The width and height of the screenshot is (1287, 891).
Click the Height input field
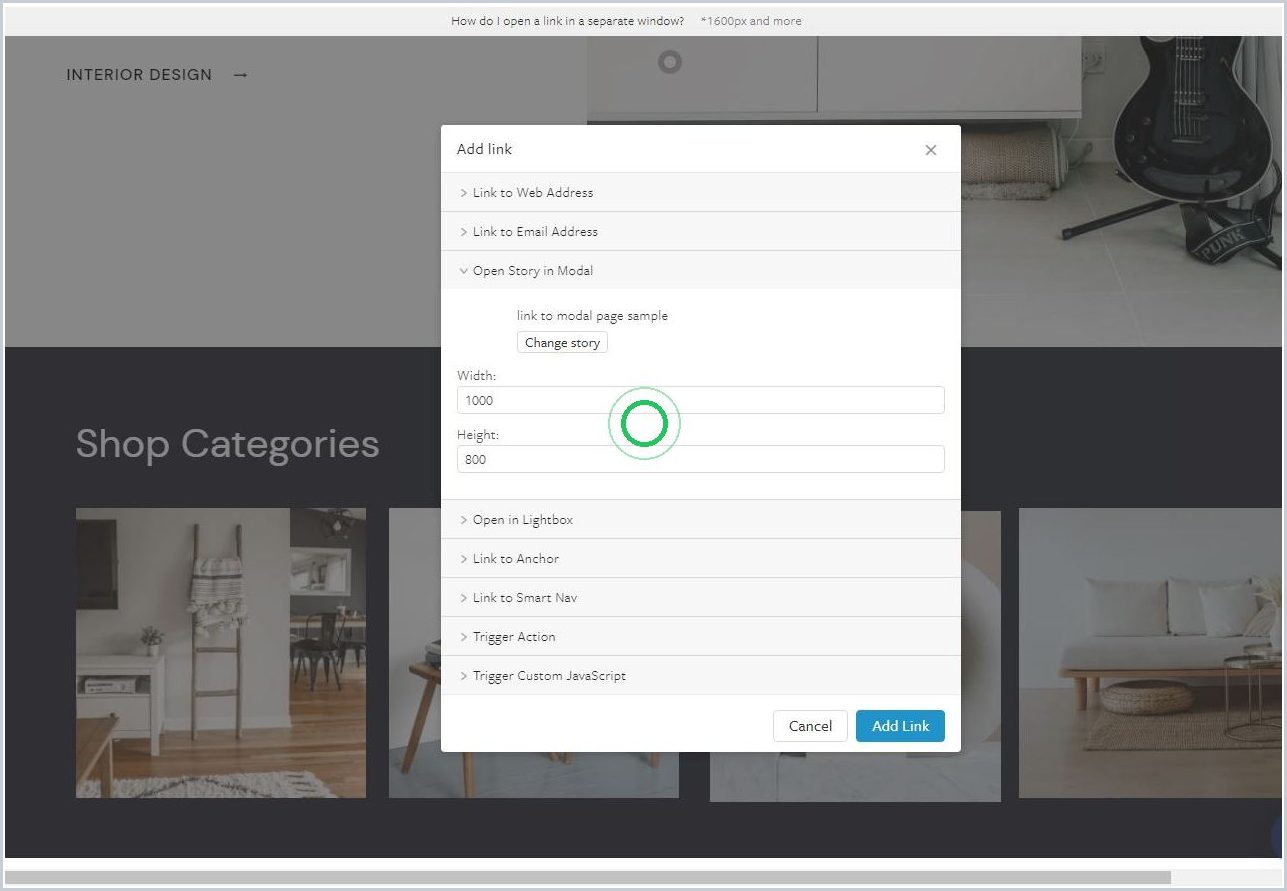coord(700,459)
